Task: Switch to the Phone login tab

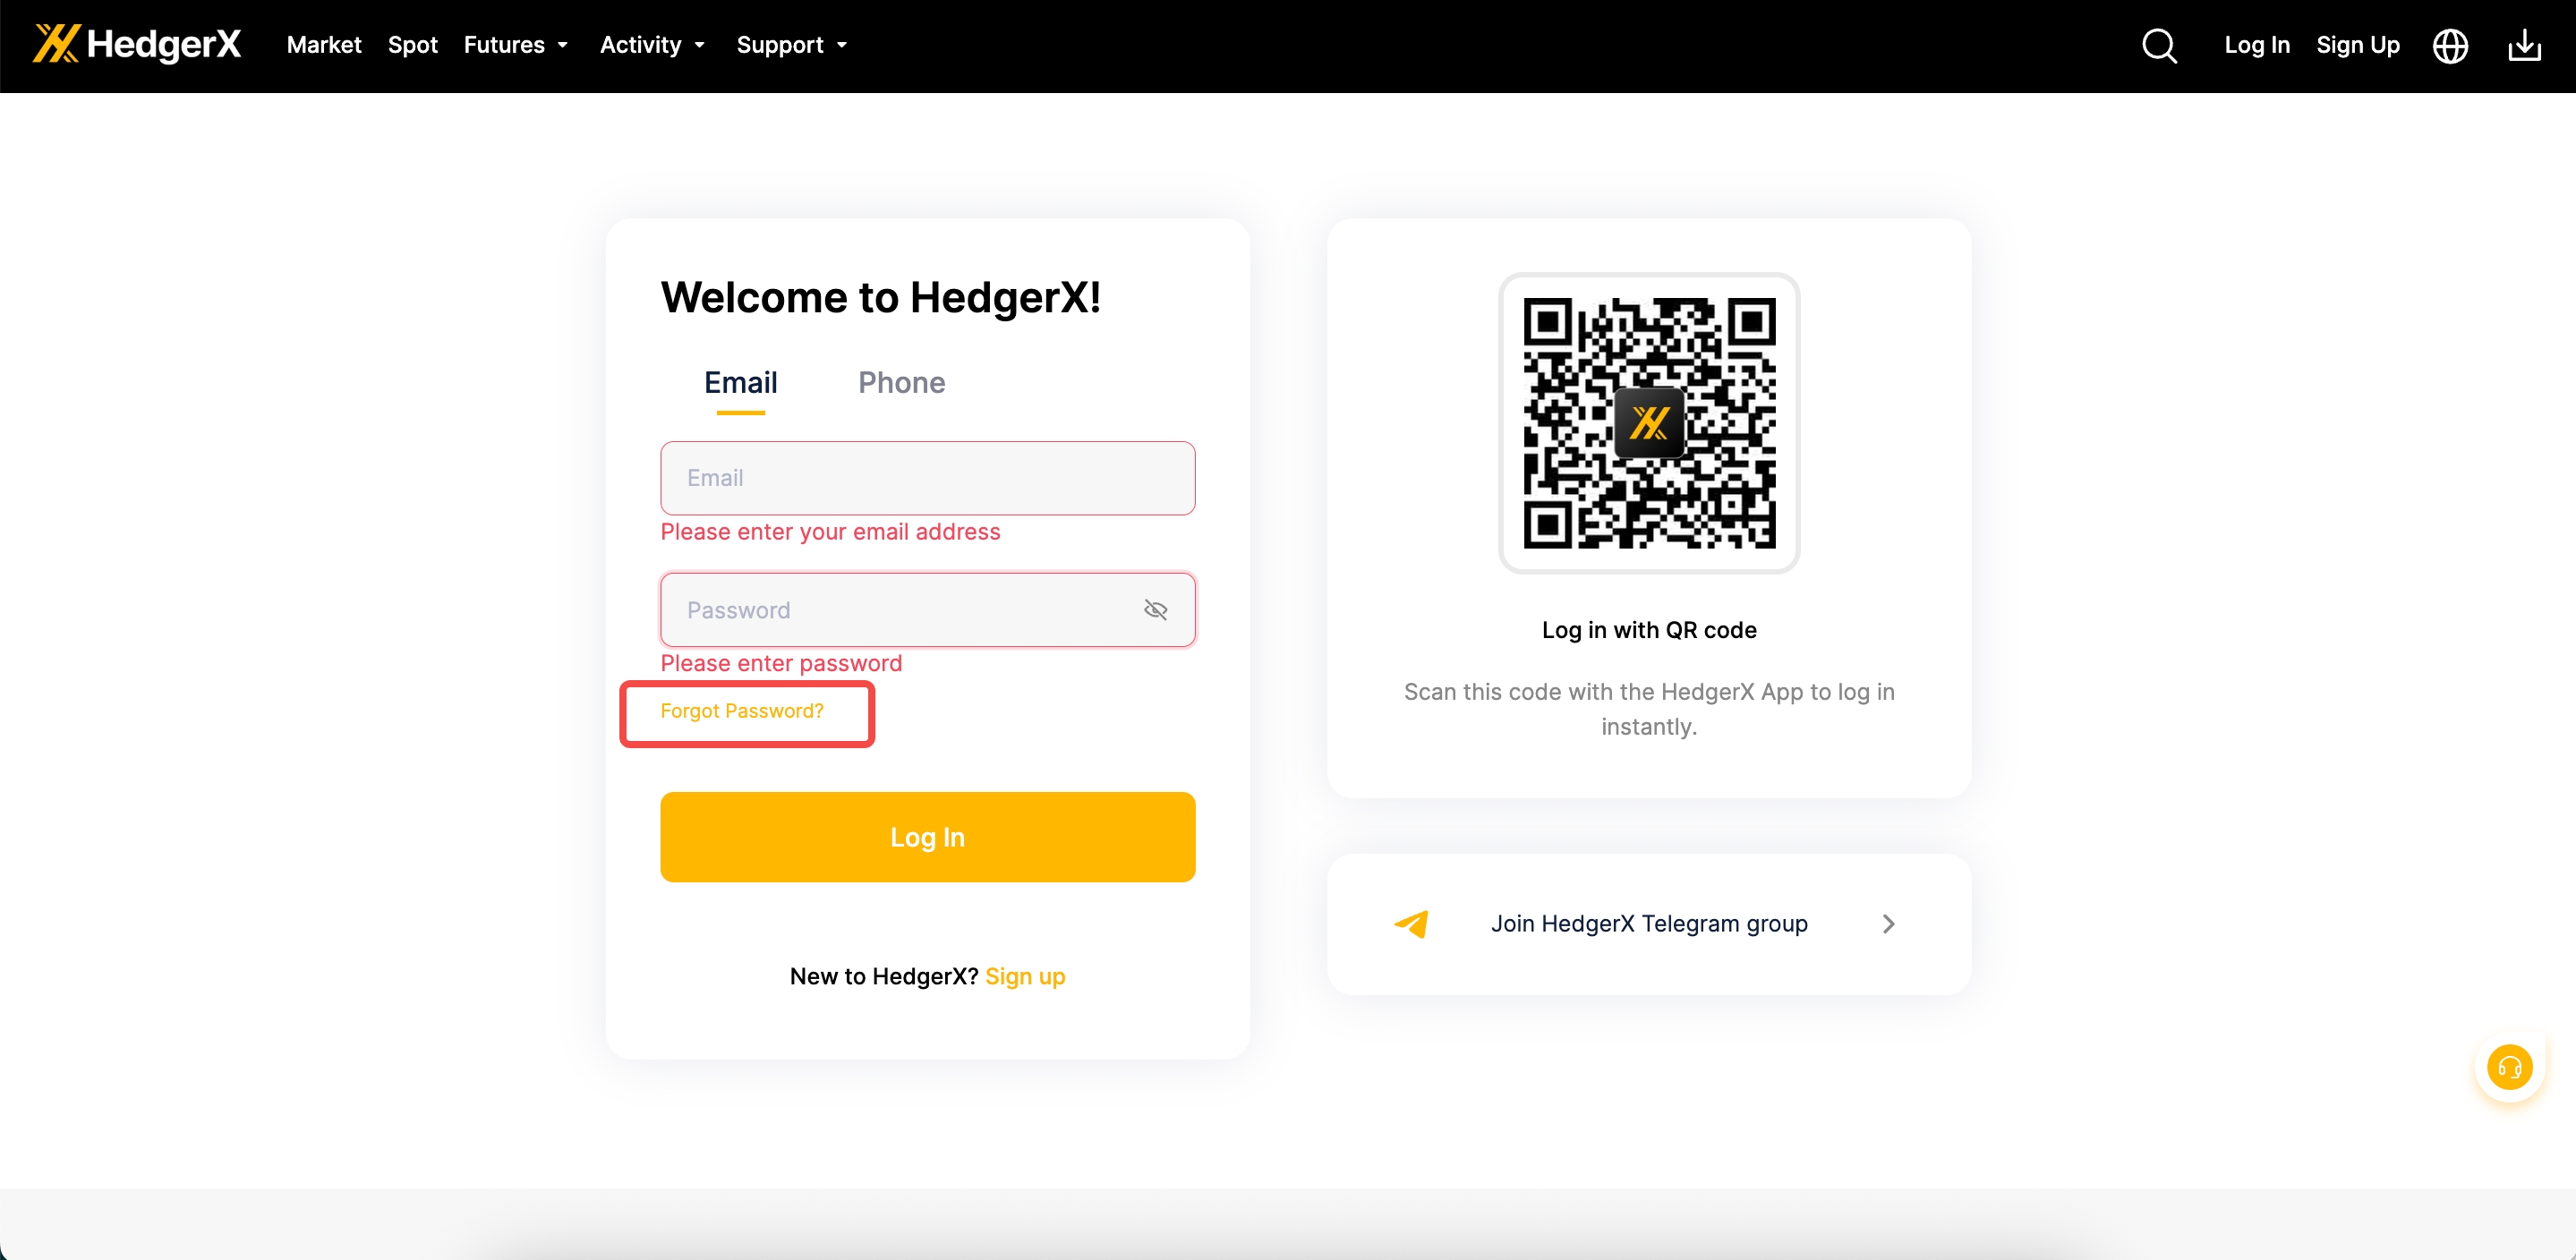Action: (901, 382)
